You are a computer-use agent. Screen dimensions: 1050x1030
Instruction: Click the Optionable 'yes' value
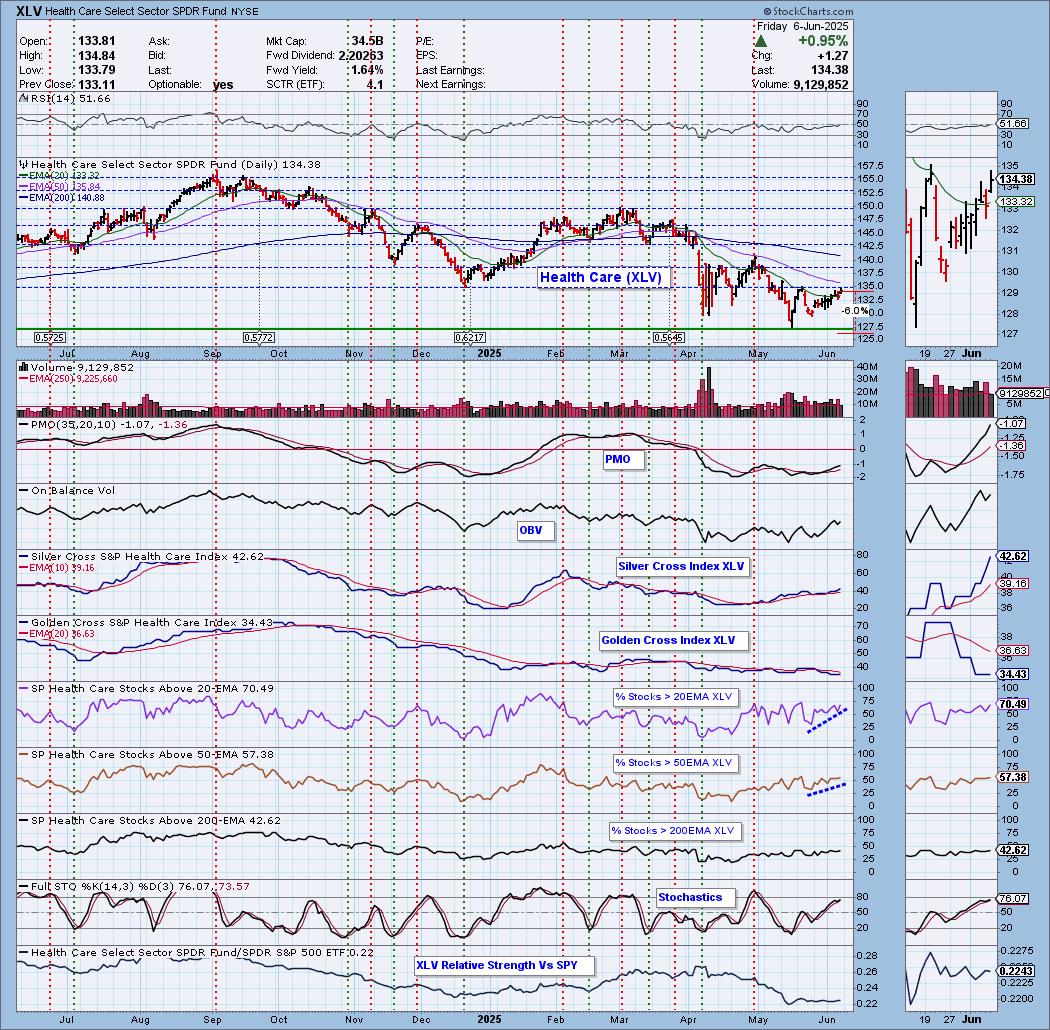(x=223, y=85)
